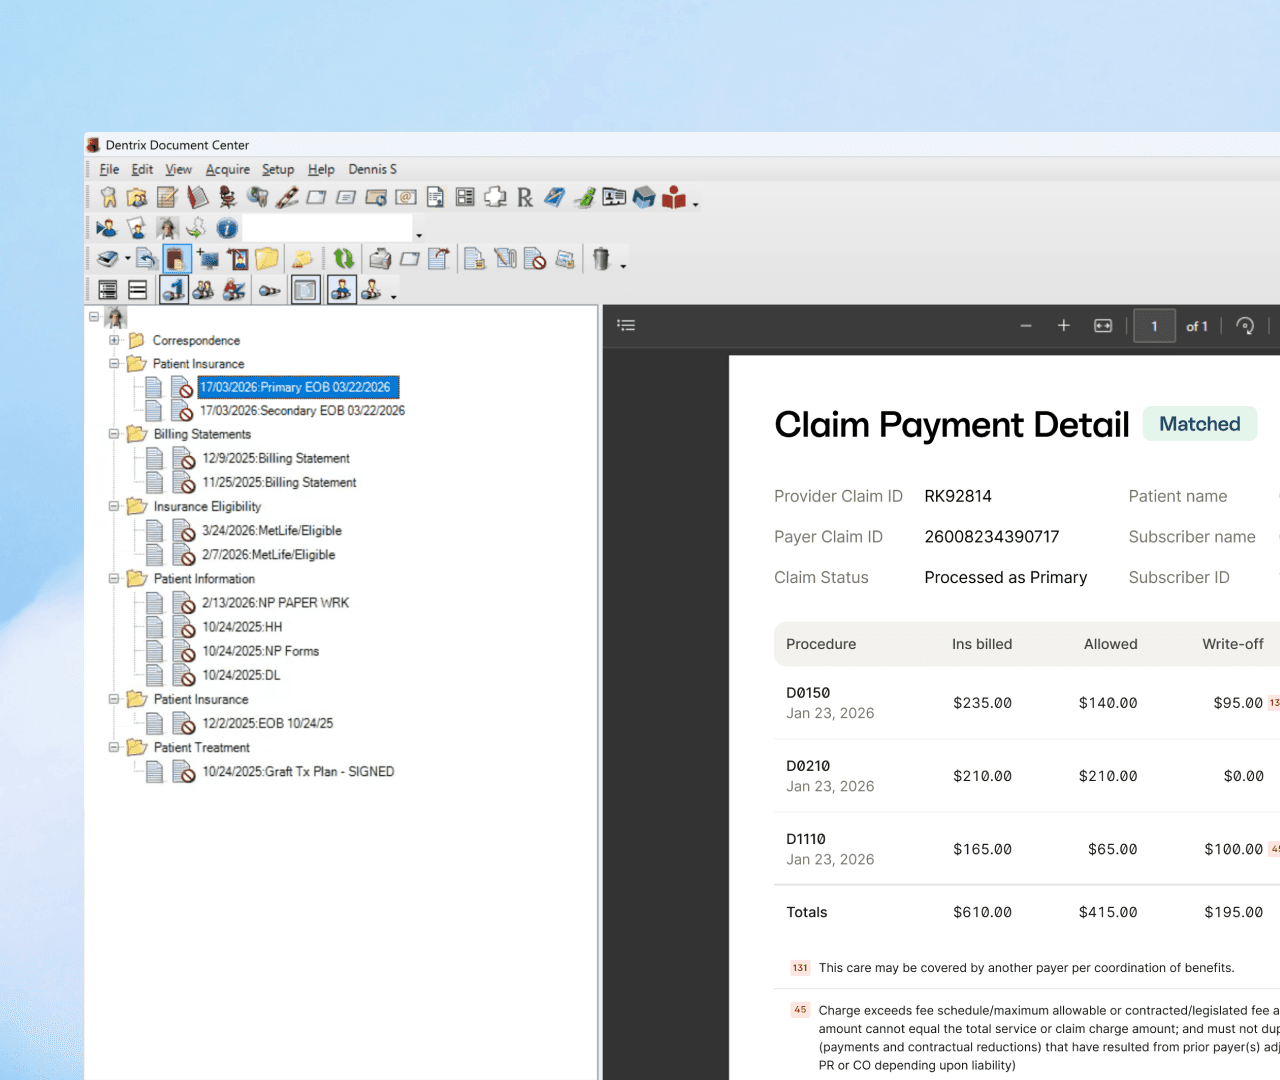The width and height of the screenshot is (1280, 1080).
Task: Click the Select Patient icon with blue arrow
Action: pyautogui.click(x=107, y=229)
